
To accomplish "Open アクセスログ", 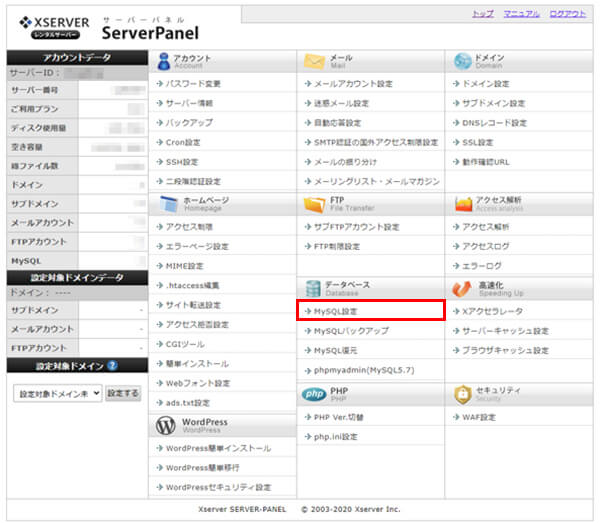I will [x=486, y=246].
